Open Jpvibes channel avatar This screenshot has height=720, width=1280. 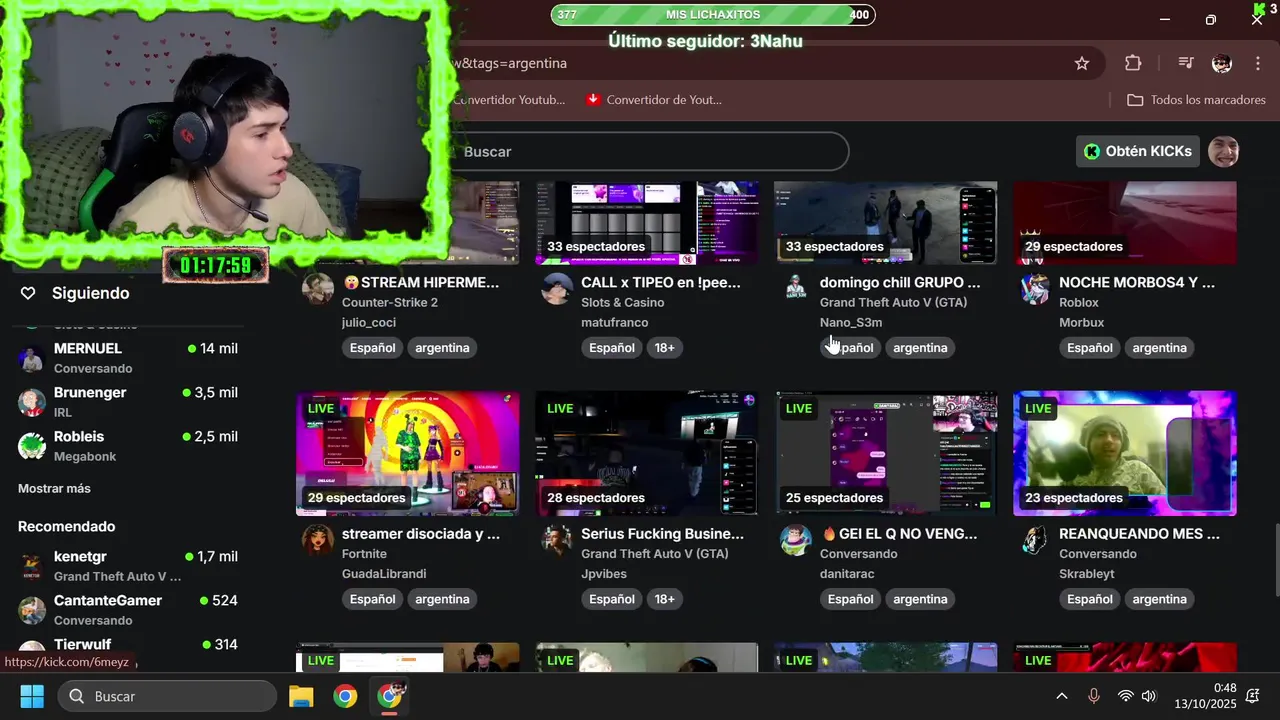(x=557, y=540)
